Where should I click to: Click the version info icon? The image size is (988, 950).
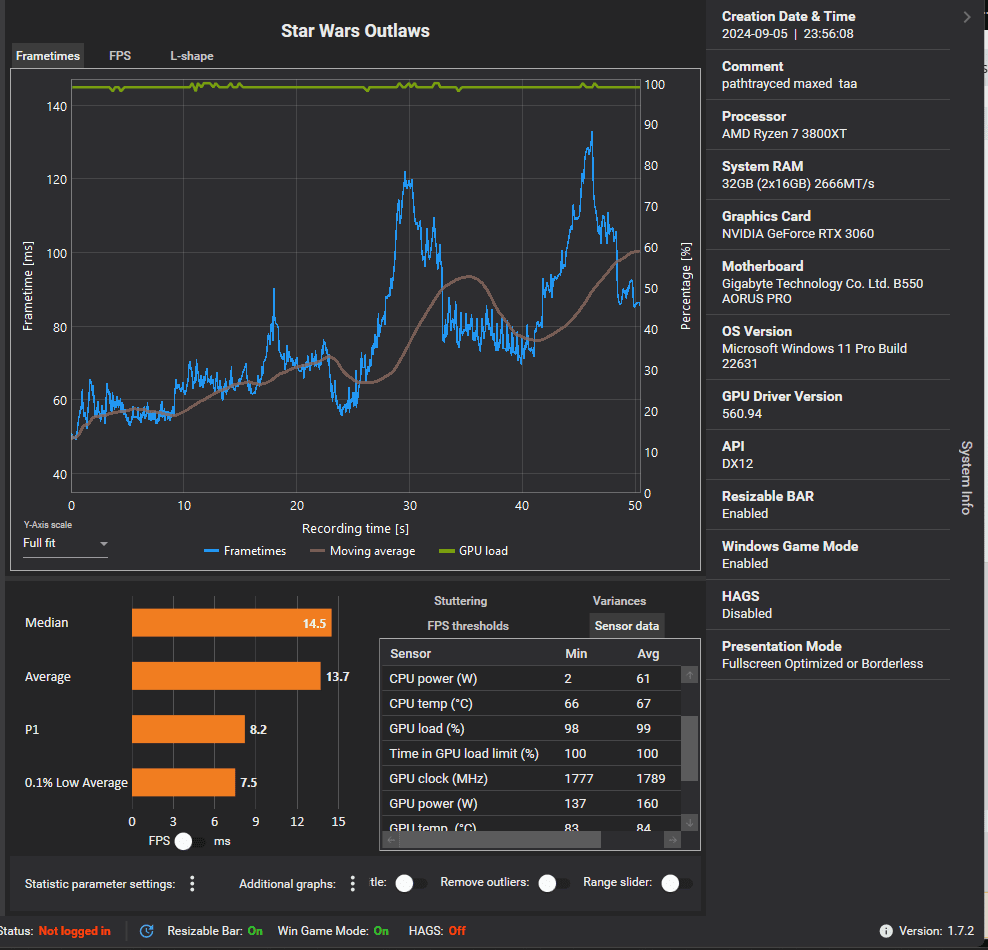click(885, 931)
